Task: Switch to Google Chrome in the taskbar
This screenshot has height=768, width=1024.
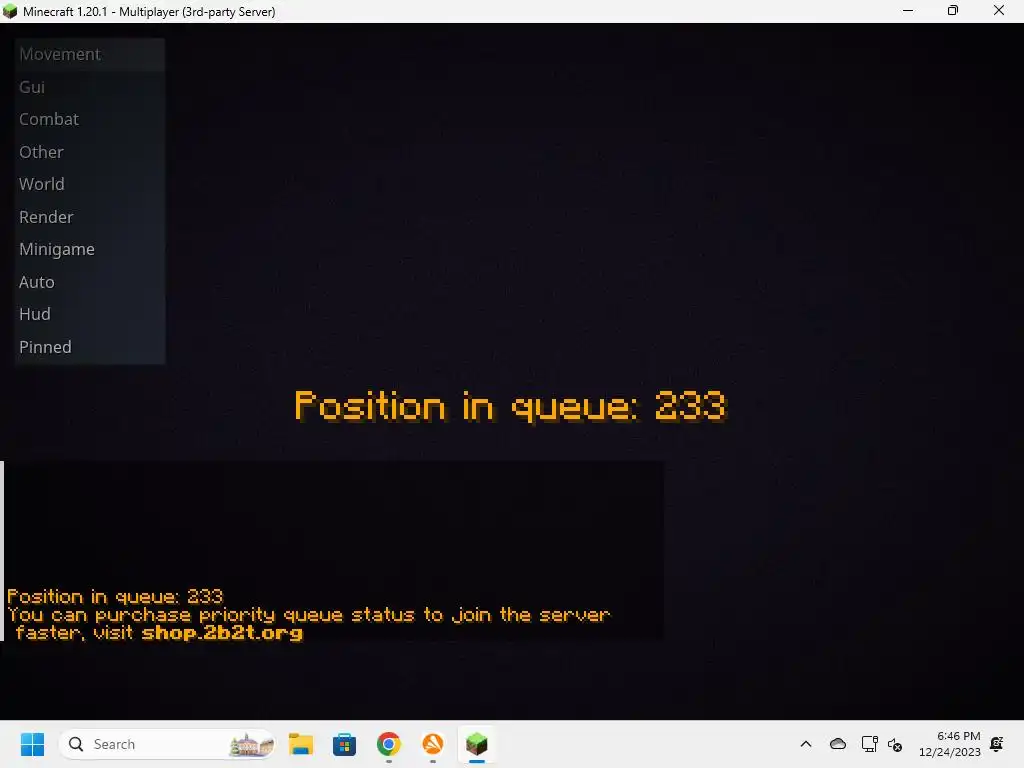Action: (389, 744)
